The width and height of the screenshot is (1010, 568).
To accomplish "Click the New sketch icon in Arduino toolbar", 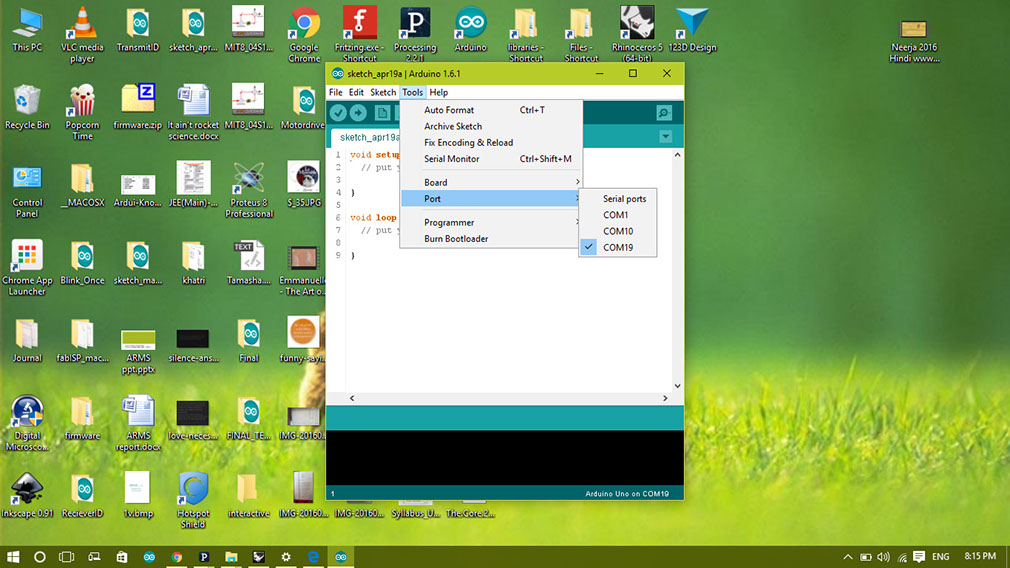I will click(x=382, y=113).
